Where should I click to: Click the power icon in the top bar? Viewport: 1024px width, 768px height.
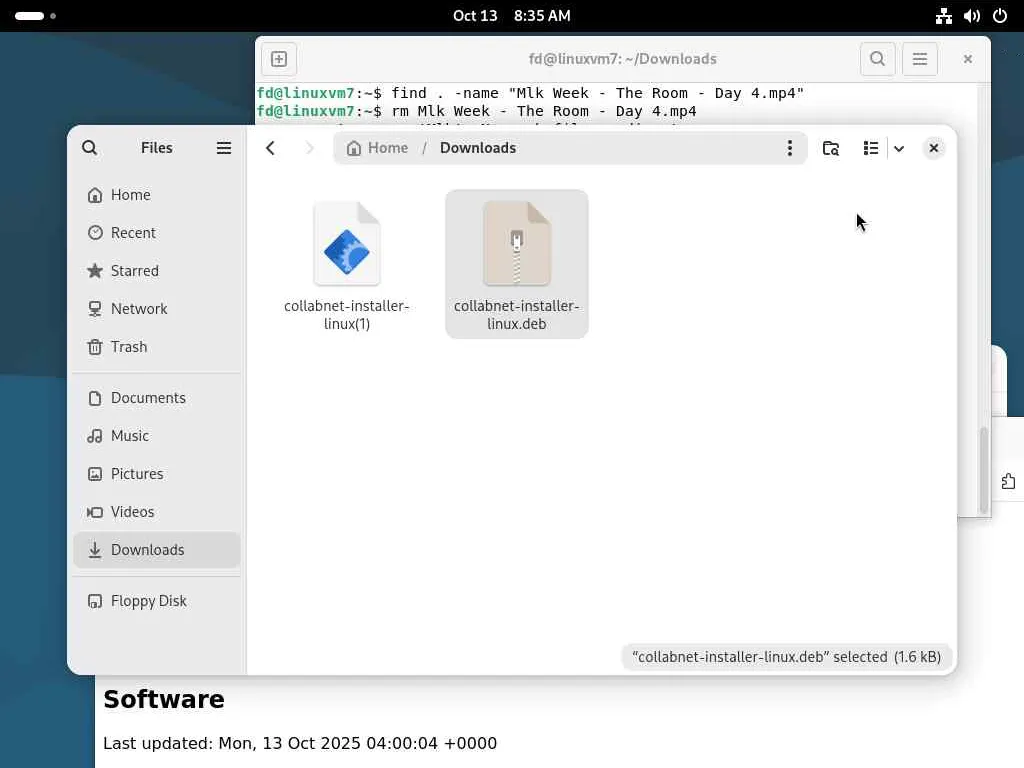1000,16
